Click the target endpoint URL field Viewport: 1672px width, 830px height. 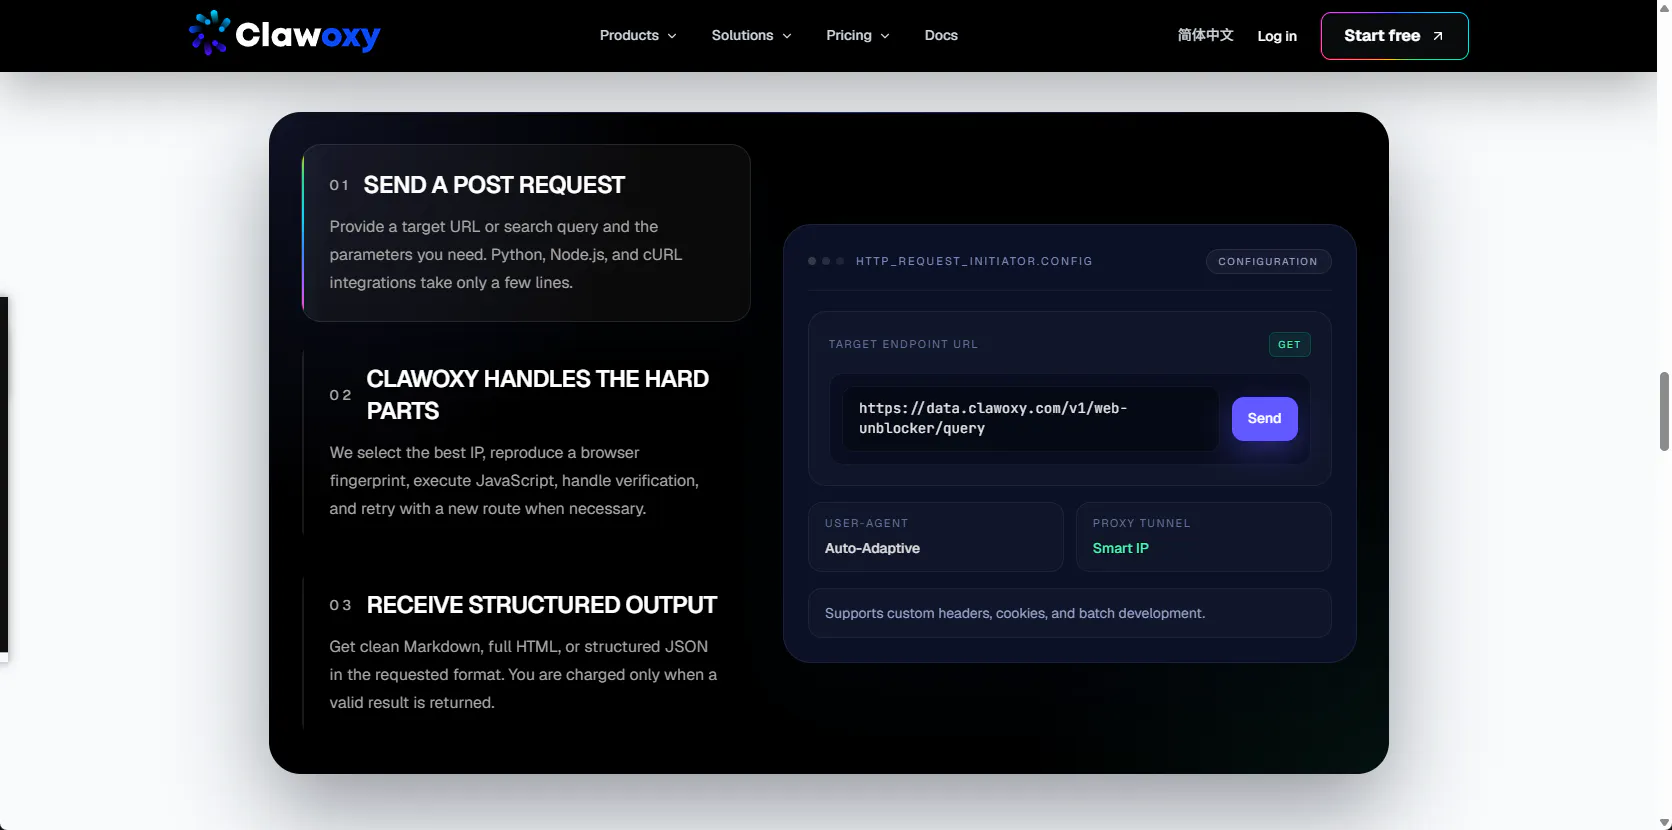coord(1030,419)
